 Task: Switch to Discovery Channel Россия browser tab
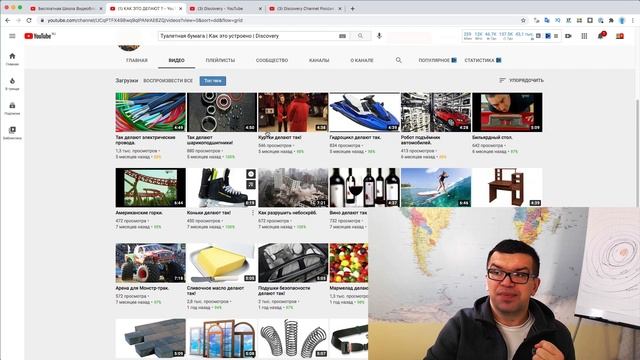pos(305,8)
